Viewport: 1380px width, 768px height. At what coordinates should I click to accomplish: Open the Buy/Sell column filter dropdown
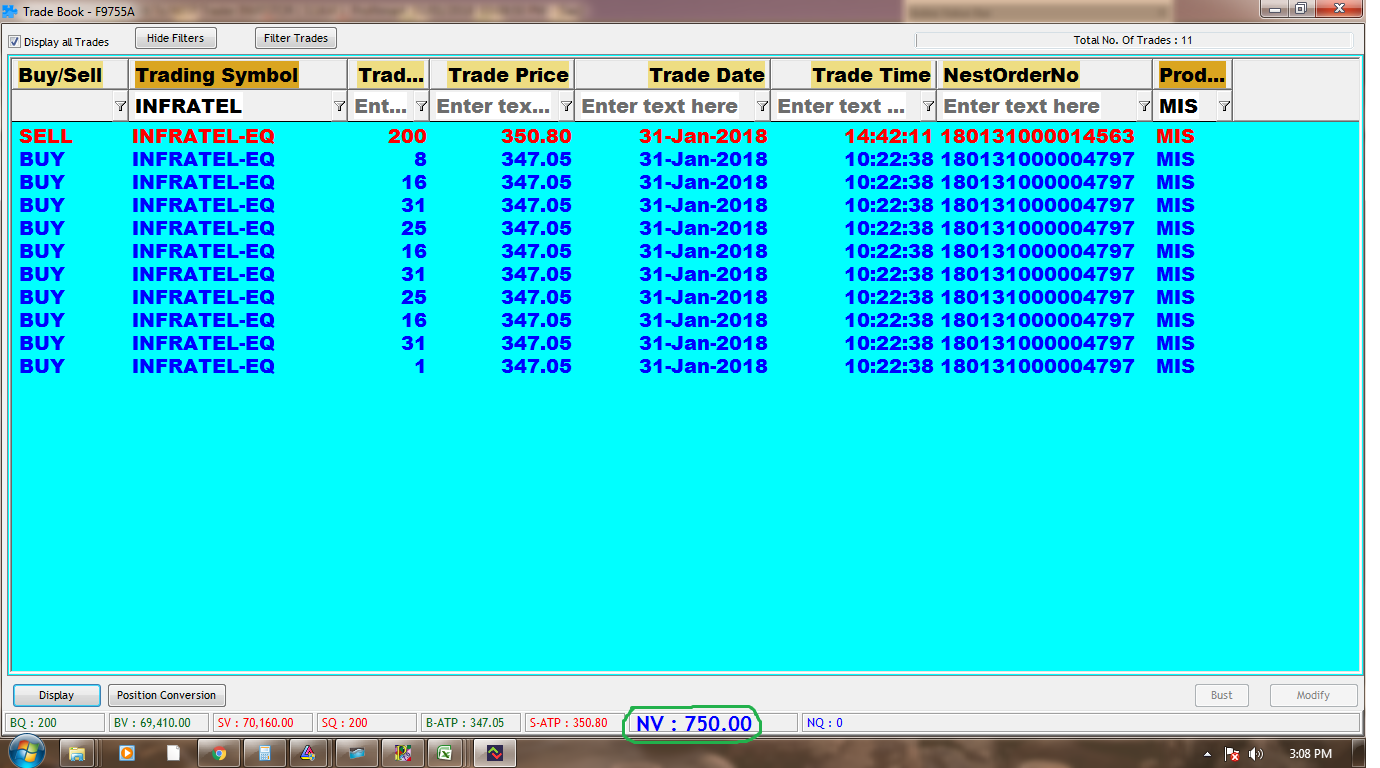tap(120, 106)
